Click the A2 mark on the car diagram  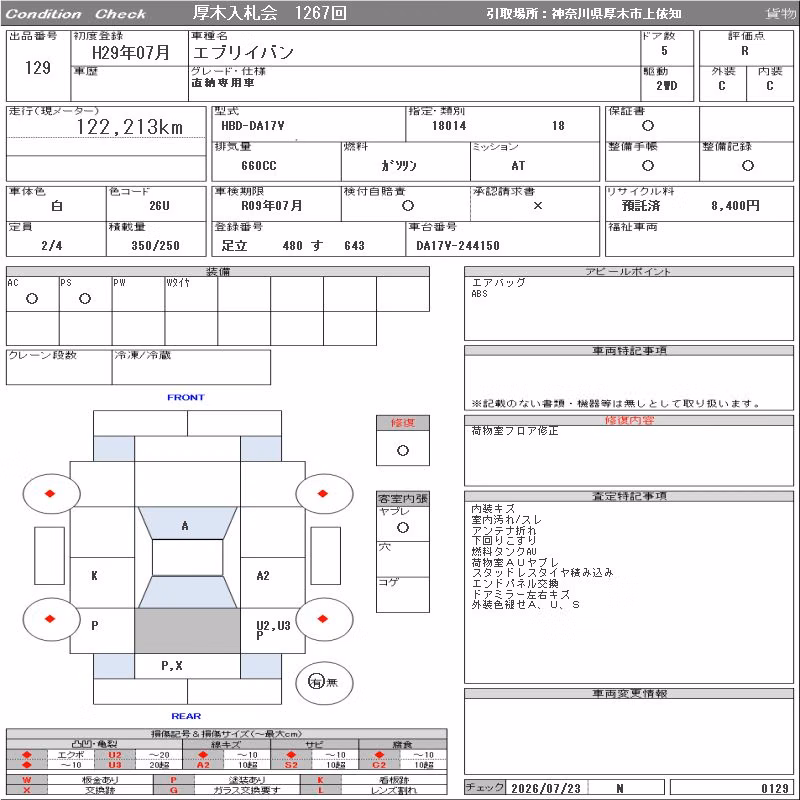click(x=263, y=576)
